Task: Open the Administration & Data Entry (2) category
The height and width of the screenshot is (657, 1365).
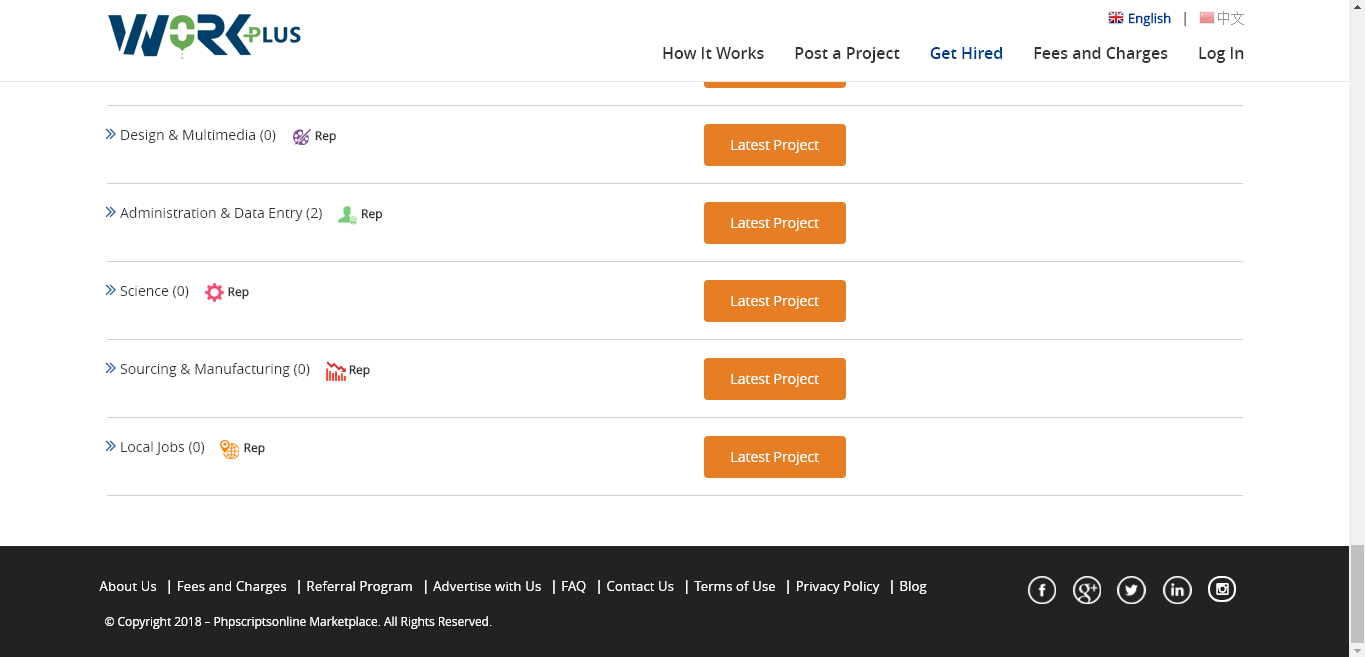Action: point(221,213)
